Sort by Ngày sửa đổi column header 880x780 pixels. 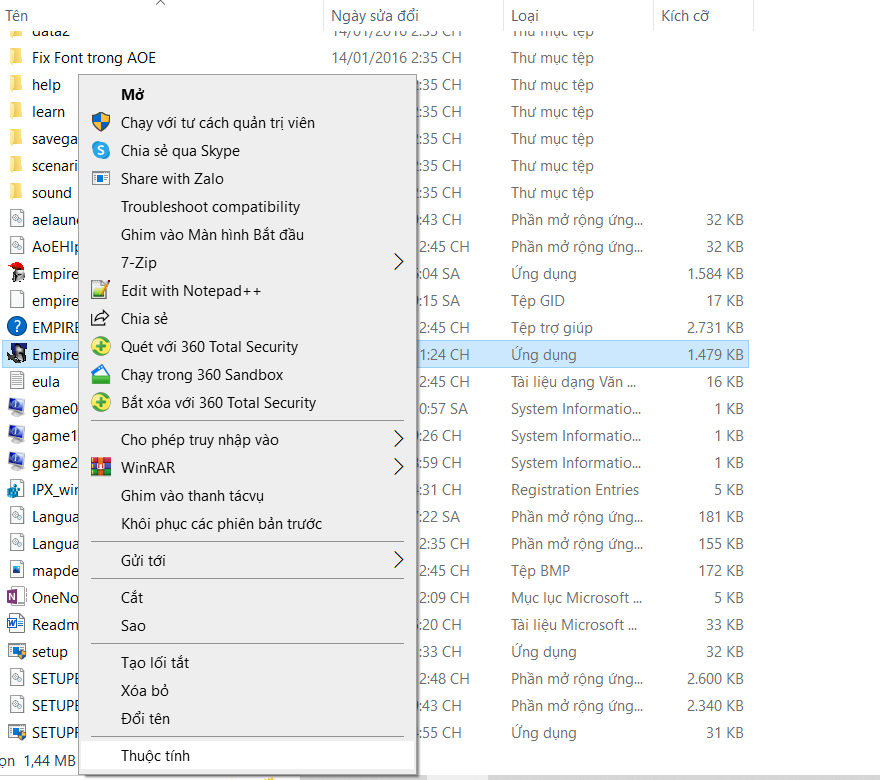(375, 16)
